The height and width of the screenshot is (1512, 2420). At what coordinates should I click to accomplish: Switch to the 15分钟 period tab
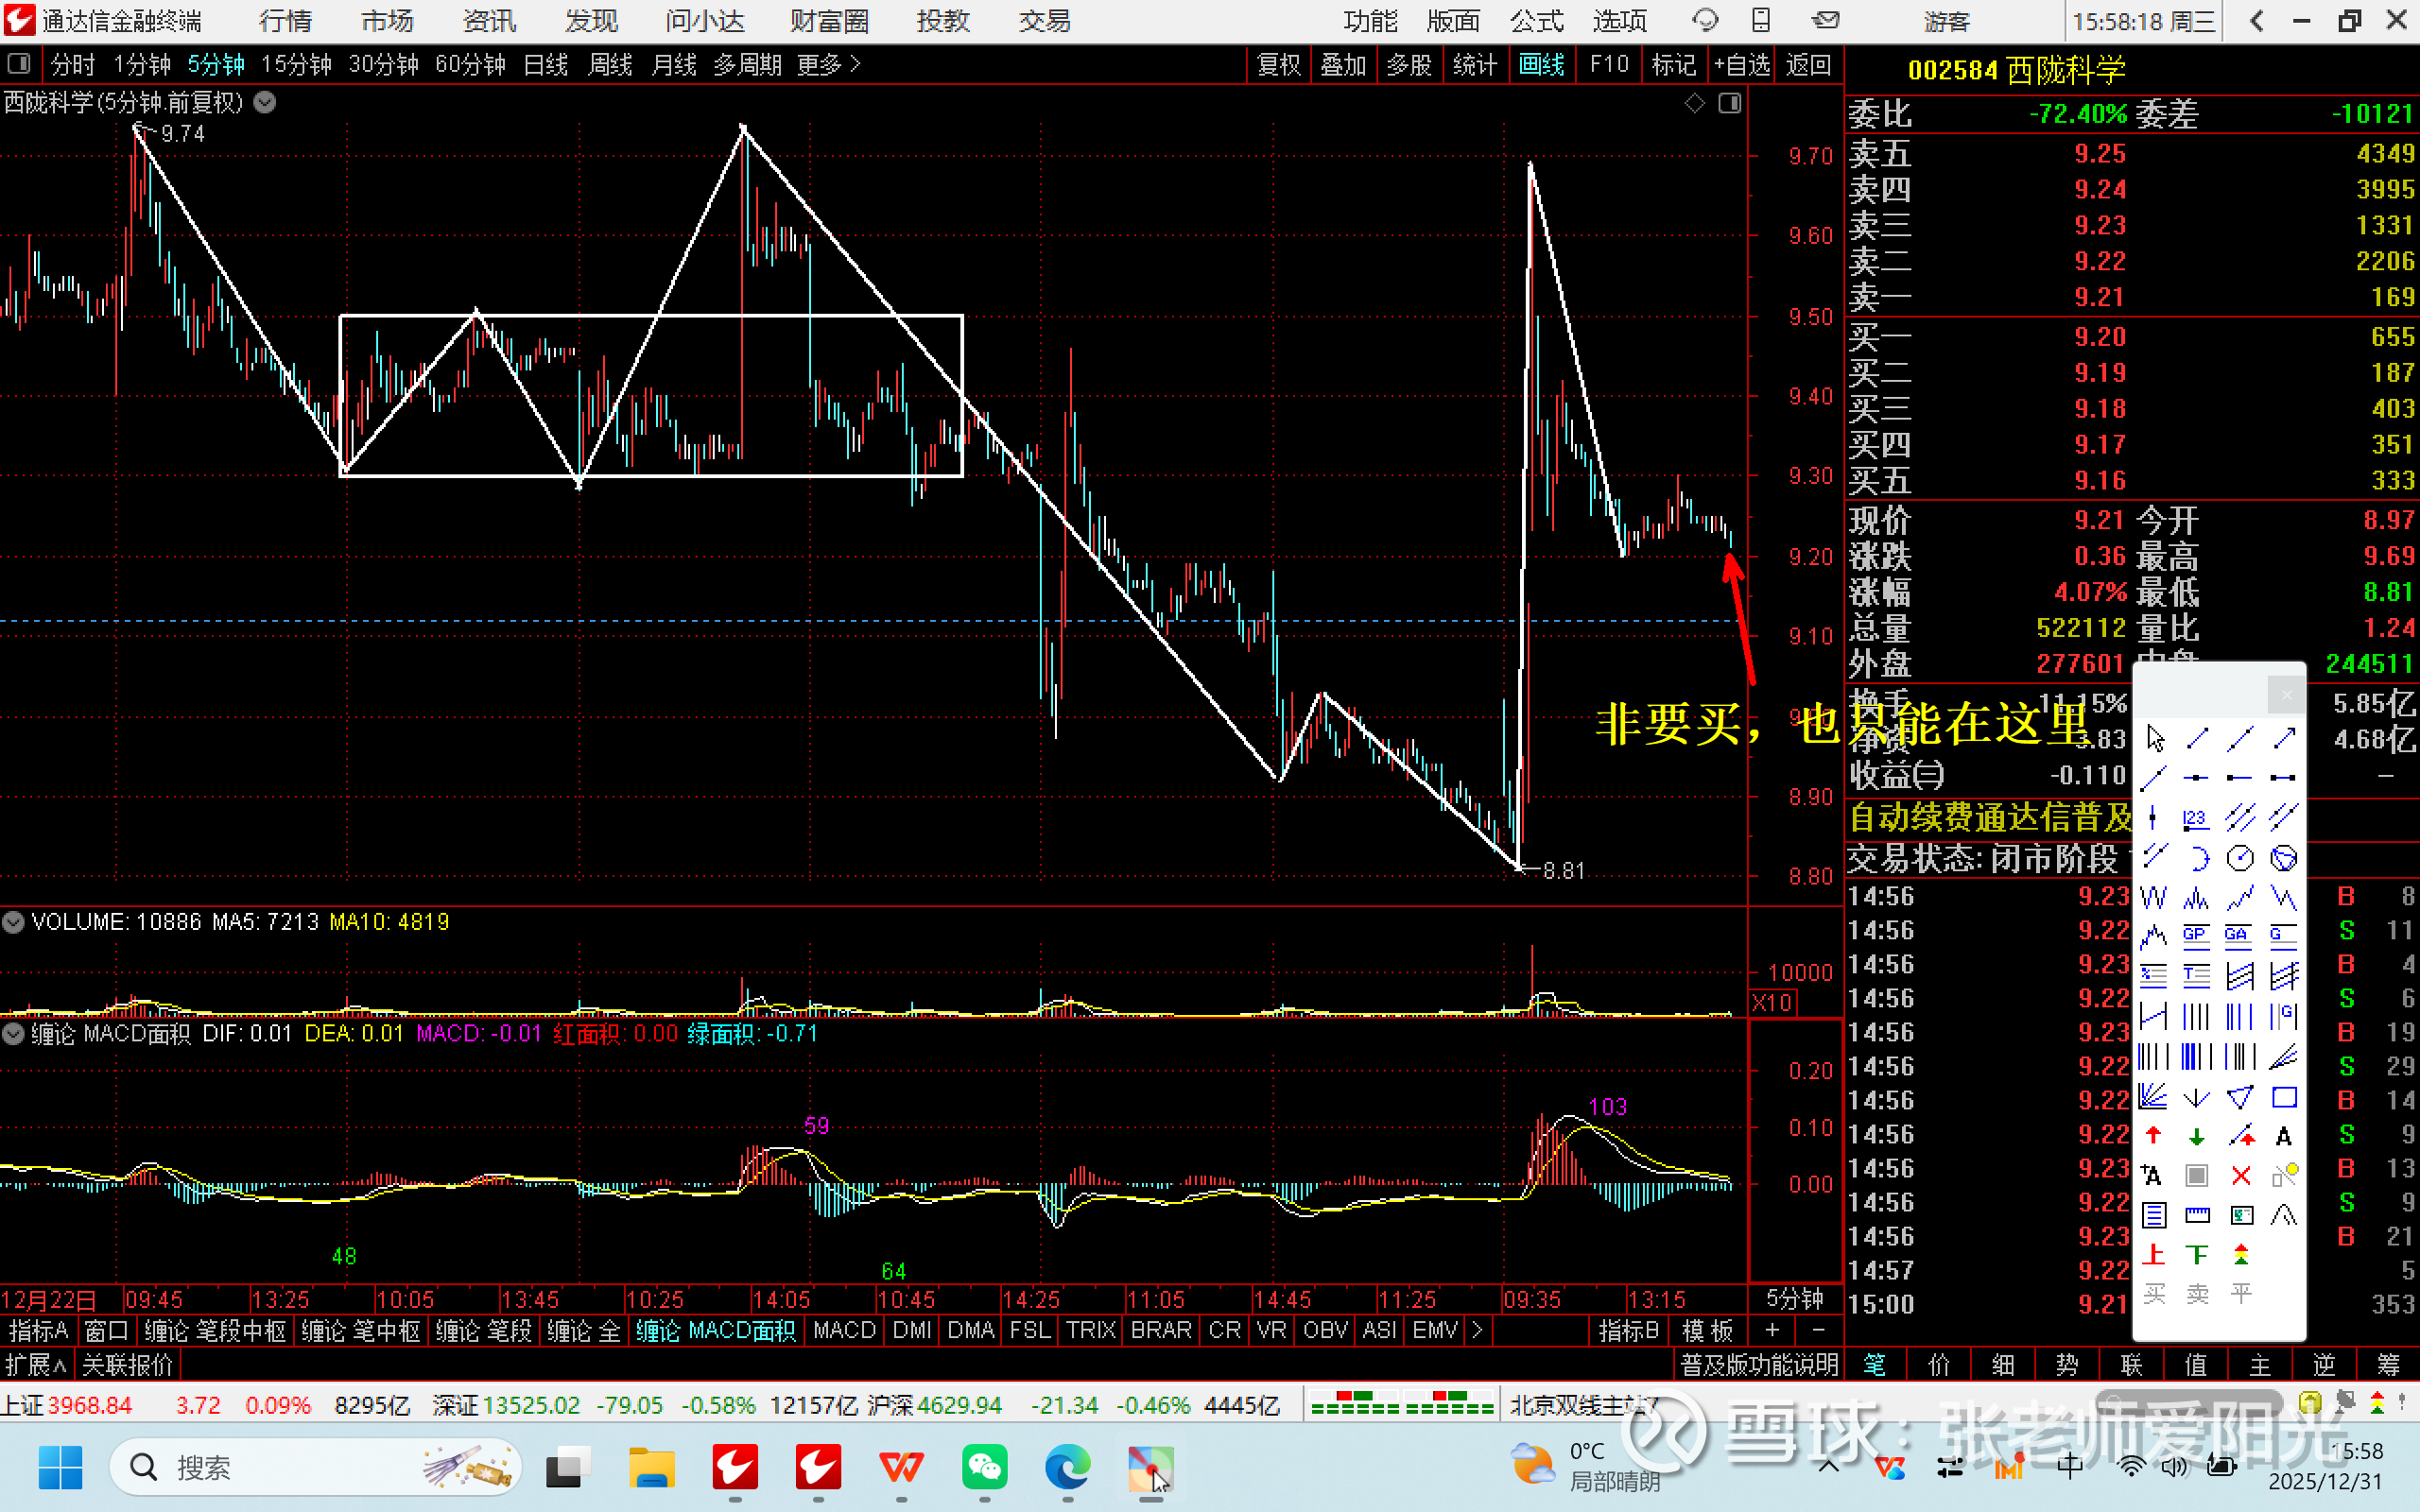(x=296, y=65)
